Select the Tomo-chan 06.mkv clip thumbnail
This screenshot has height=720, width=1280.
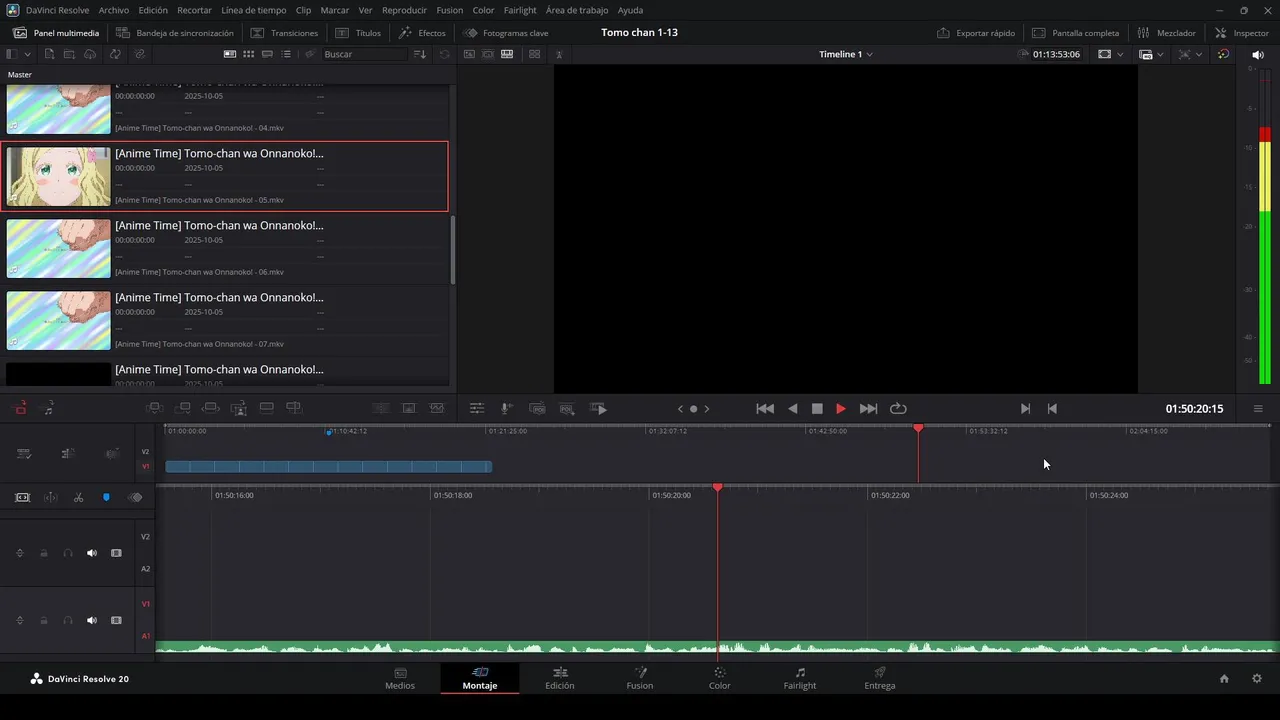coord(59,248)
